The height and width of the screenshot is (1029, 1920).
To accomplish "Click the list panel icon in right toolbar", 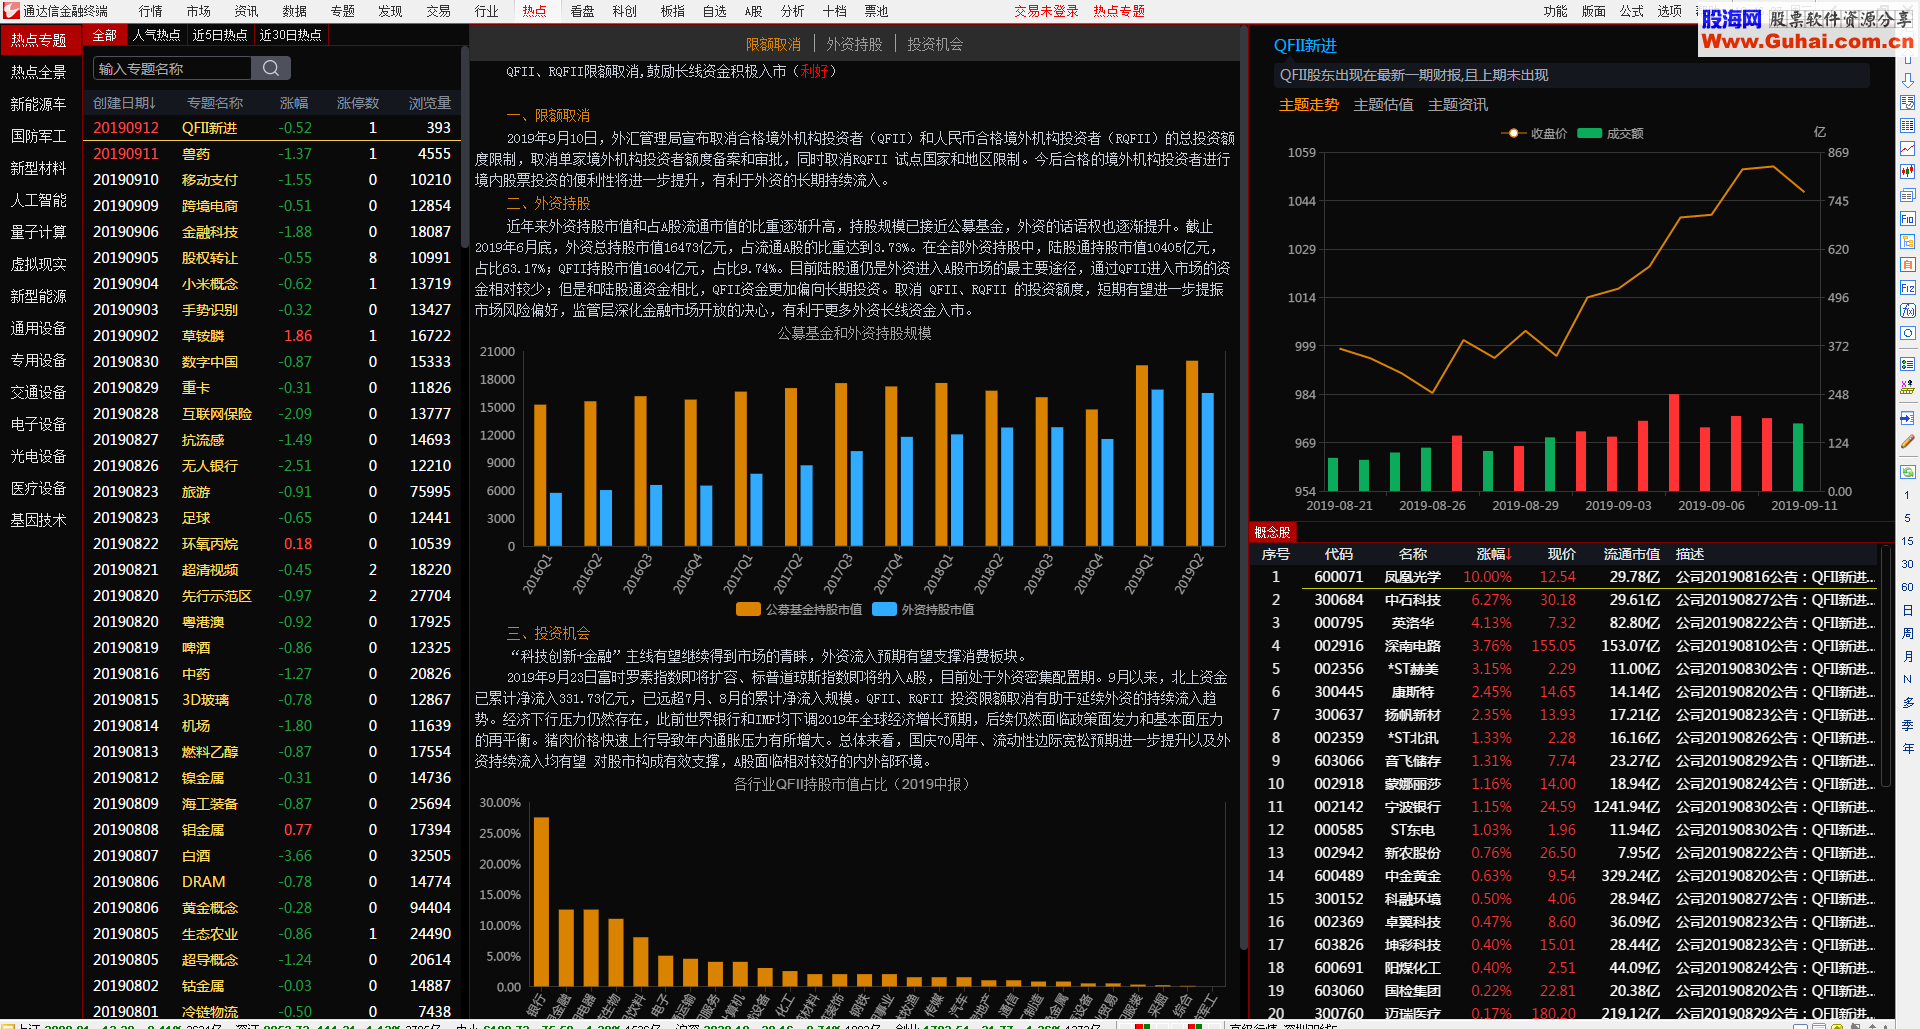I will pos(1907,364).
